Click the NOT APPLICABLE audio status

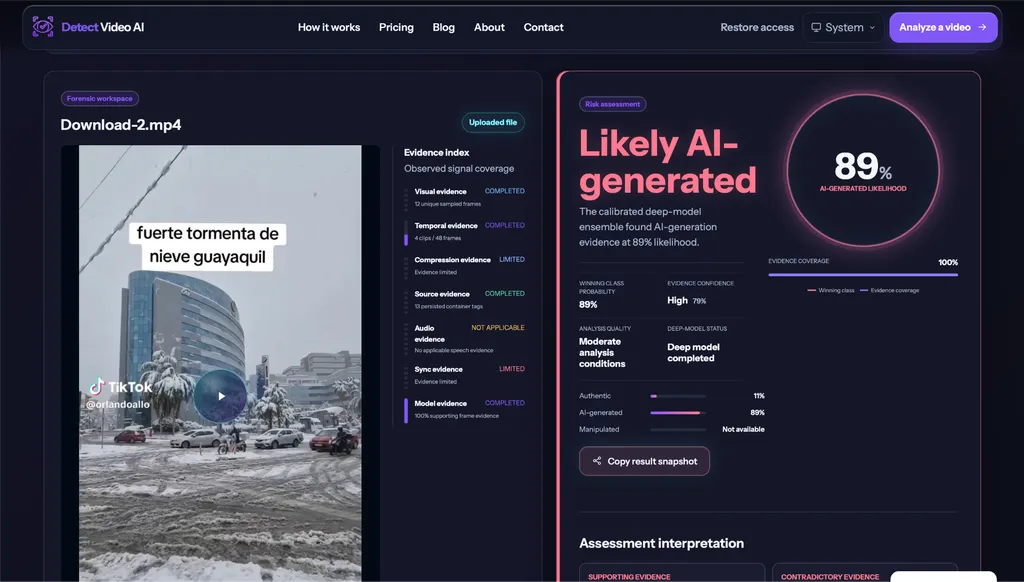point(498,327)
